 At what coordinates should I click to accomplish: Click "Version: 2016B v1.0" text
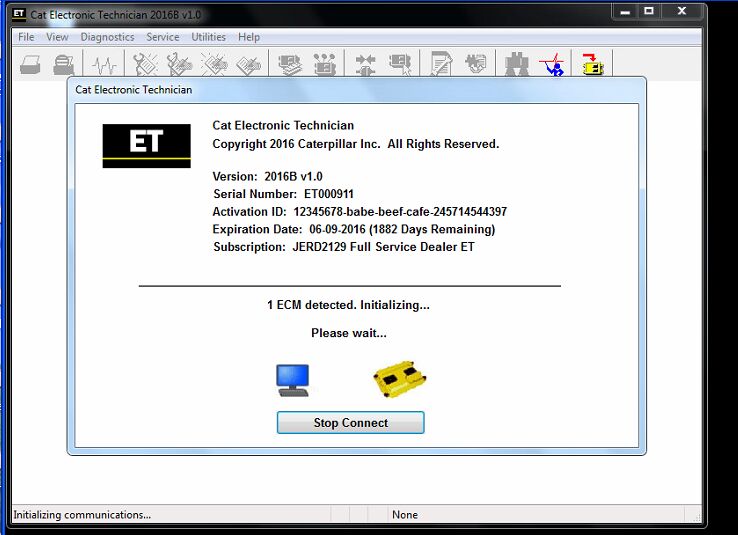267,176
